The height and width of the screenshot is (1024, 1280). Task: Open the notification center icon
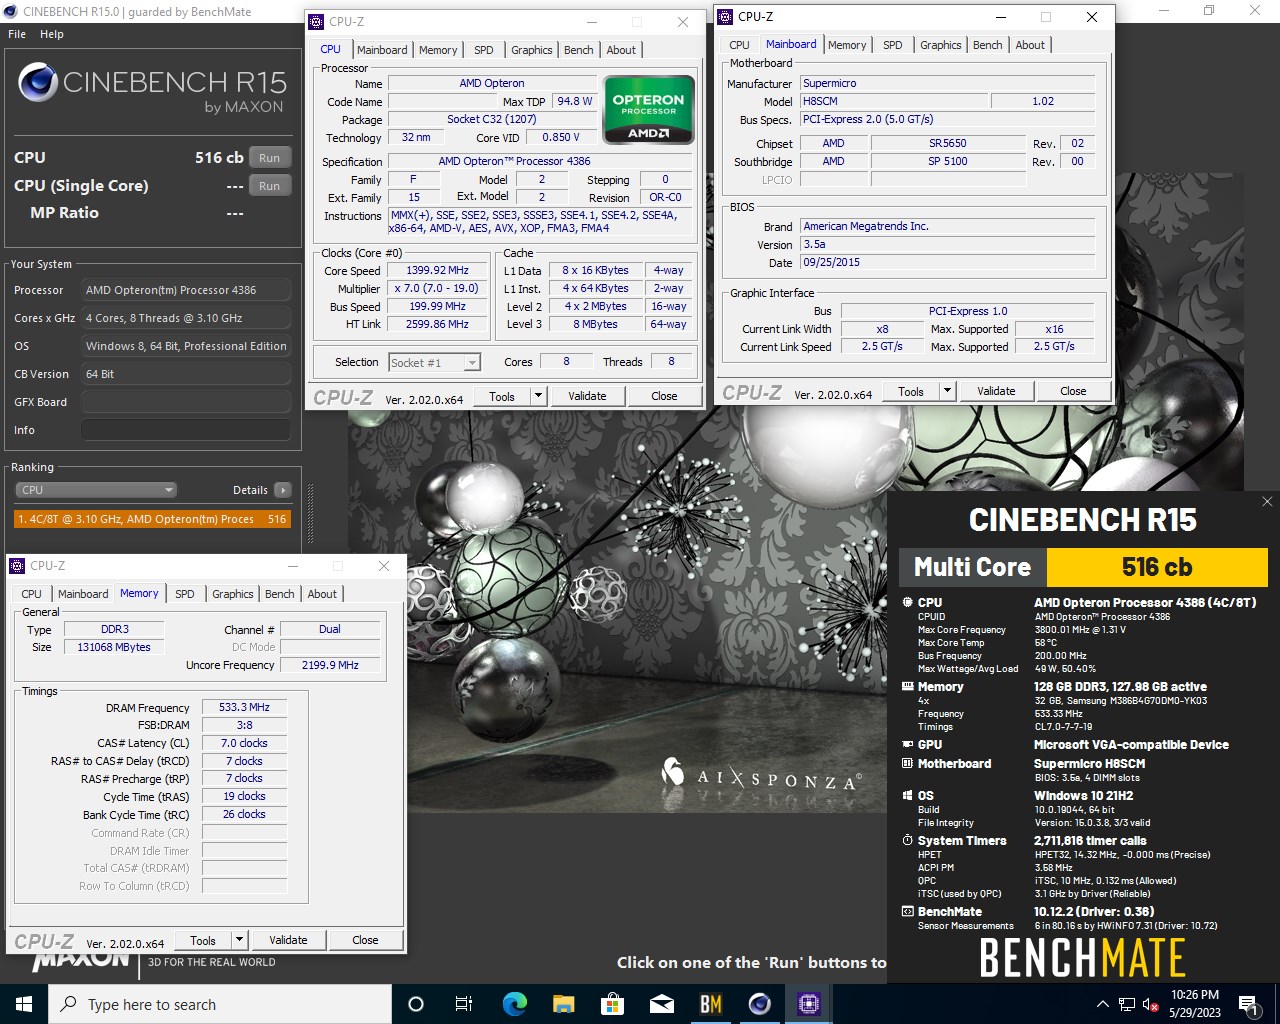[x=1247, y=1004]
